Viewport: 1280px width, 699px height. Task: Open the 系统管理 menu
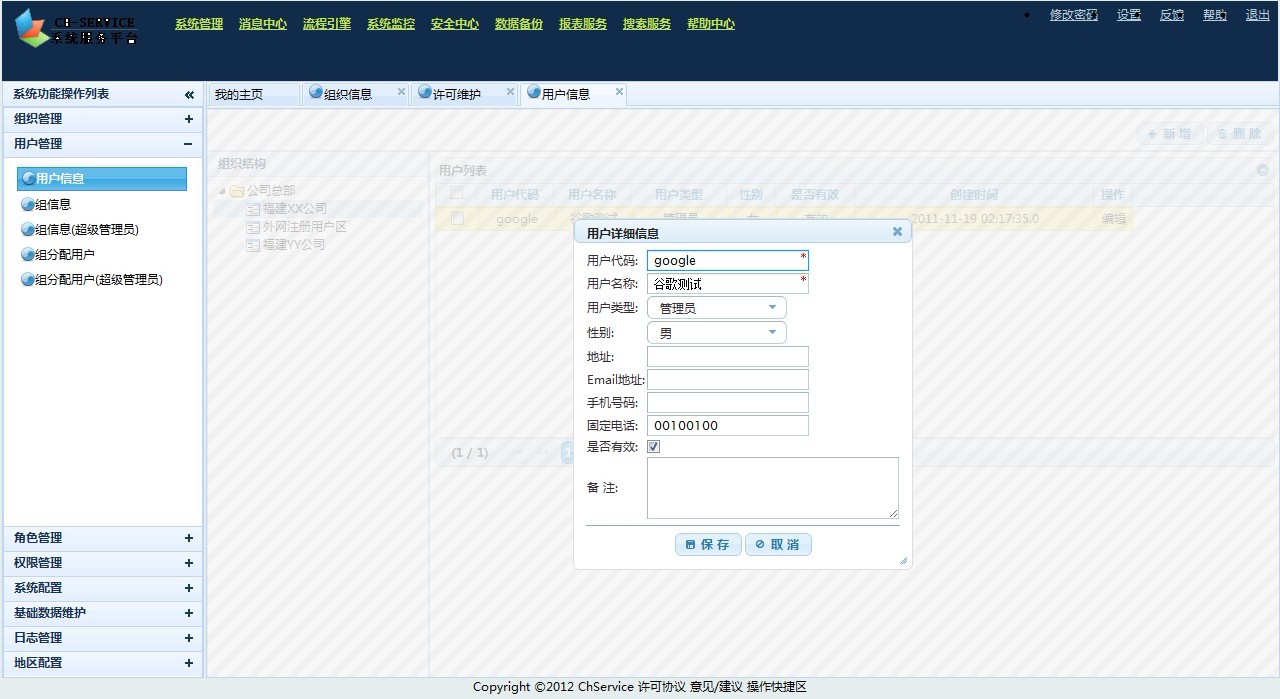click(x=199, y=24)
